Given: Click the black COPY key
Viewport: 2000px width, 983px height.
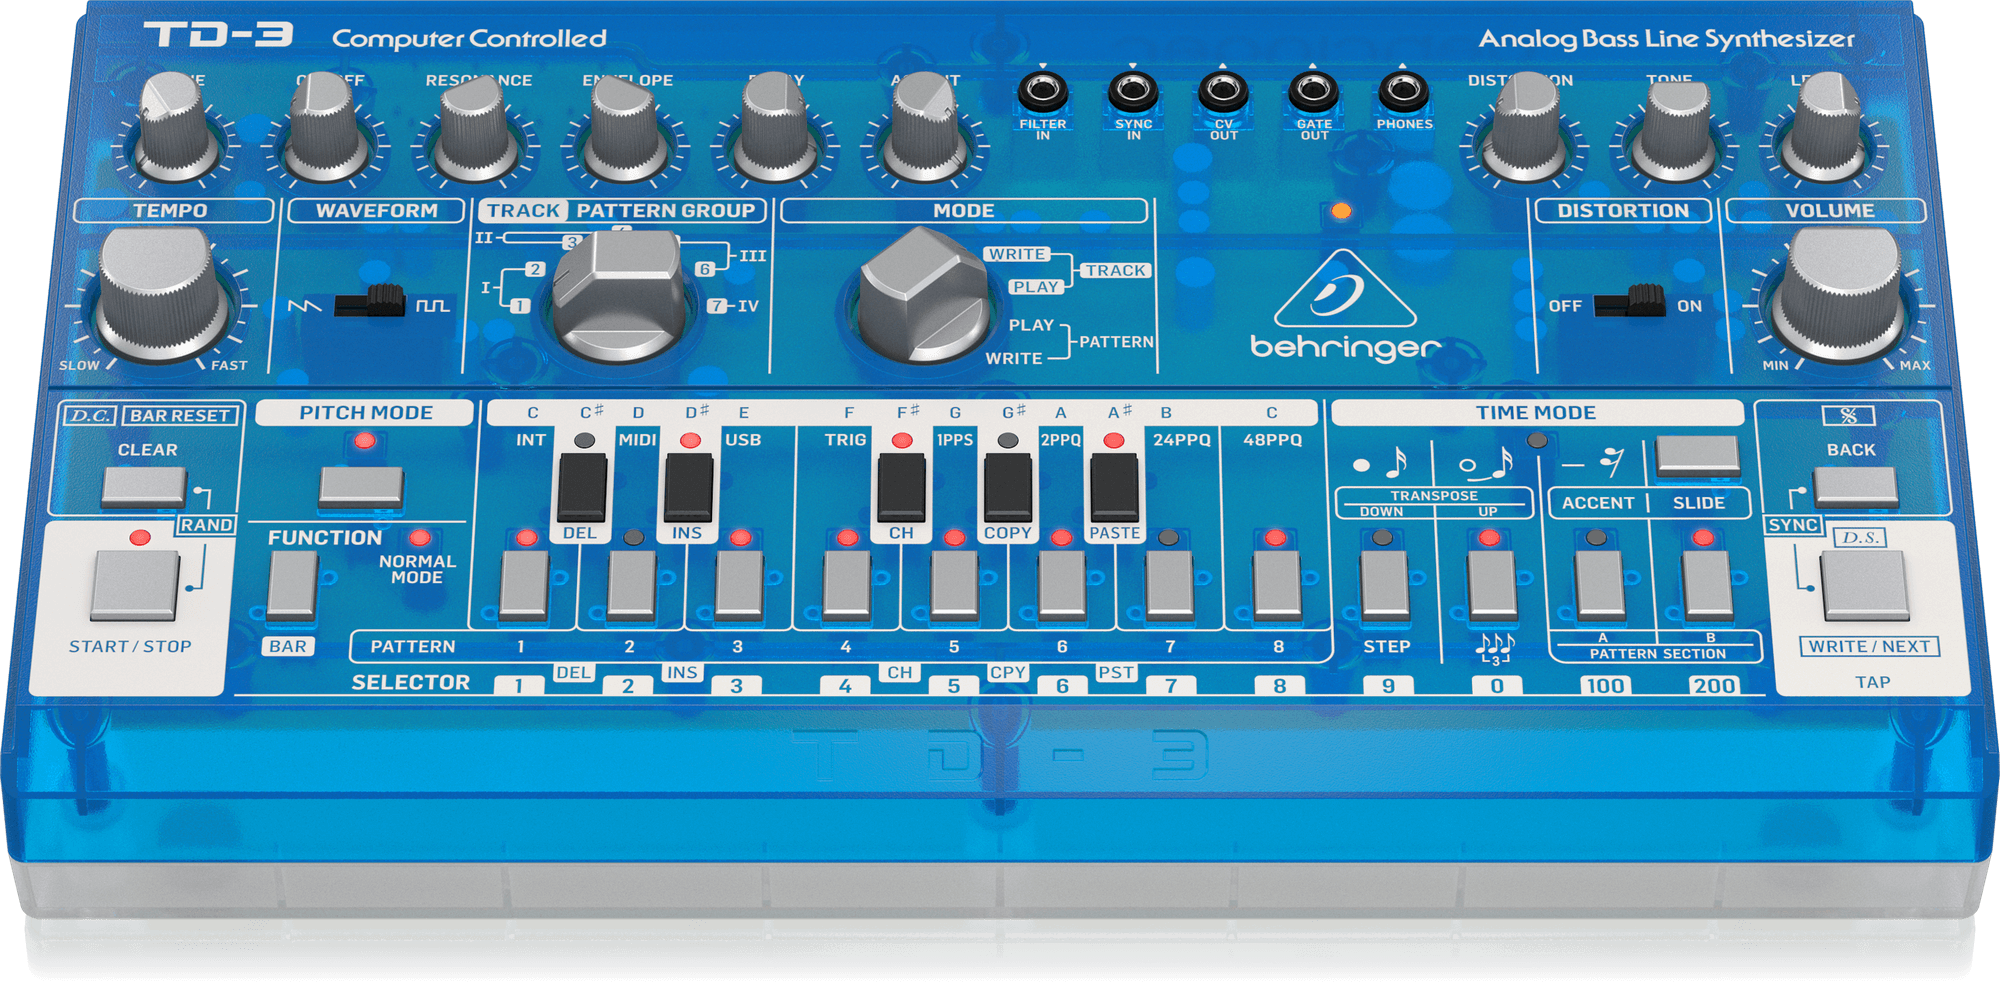Looking at the screenshot, I should pyautogui.click(x=1008, y=488).
